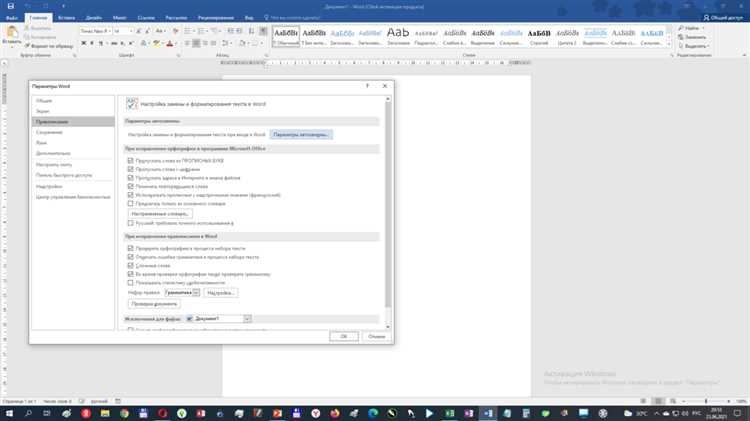
Task: Toggle 'Помечать повторяющиеся слова' checkbox
Action: tap(131, 187)
